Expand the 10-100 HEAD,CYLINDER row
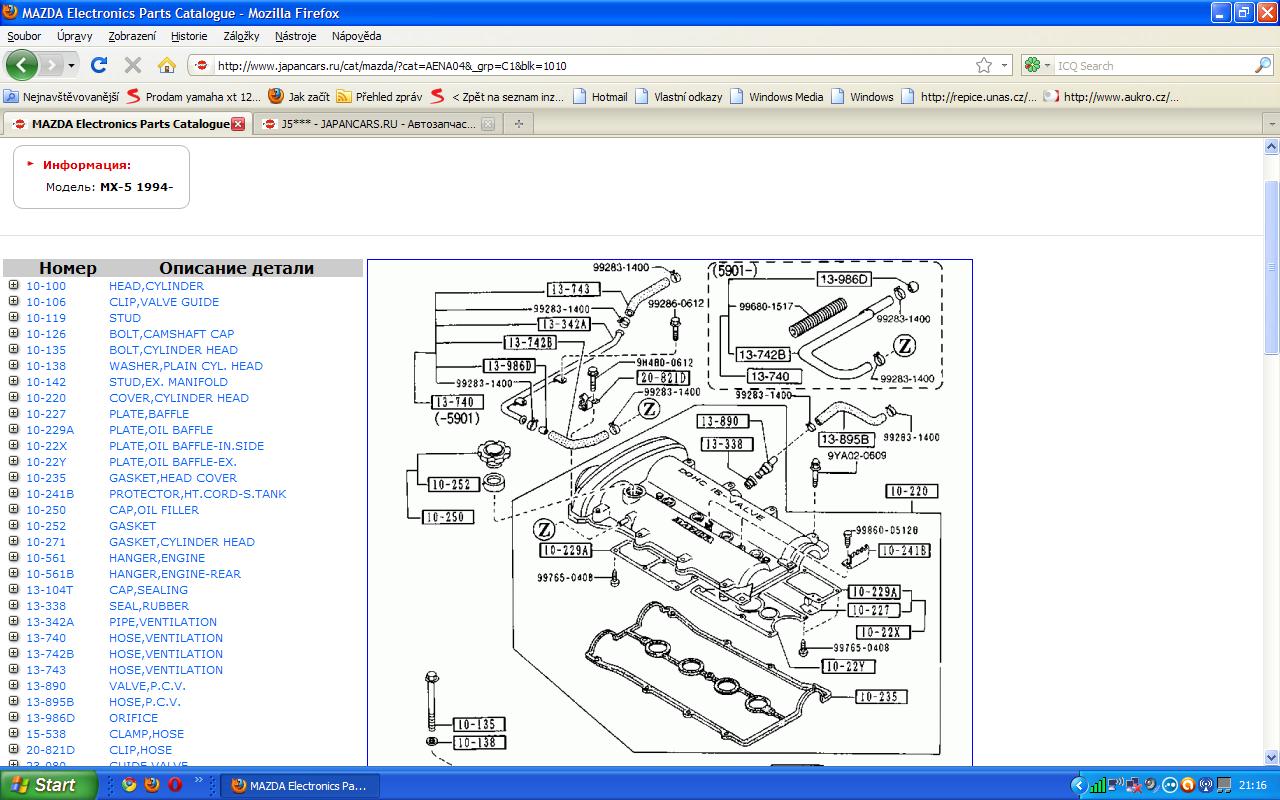 coord(14,286)
